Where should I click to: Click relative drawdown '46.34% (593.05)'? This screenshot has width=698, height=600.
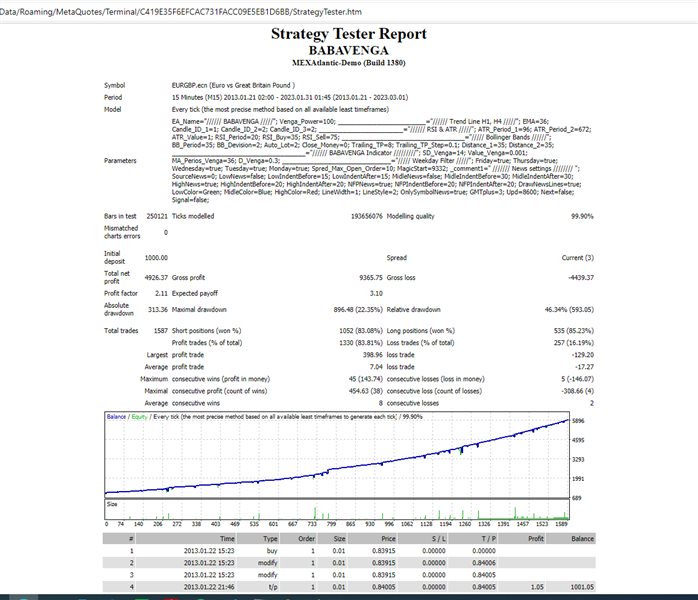click(x=569, y=310)
